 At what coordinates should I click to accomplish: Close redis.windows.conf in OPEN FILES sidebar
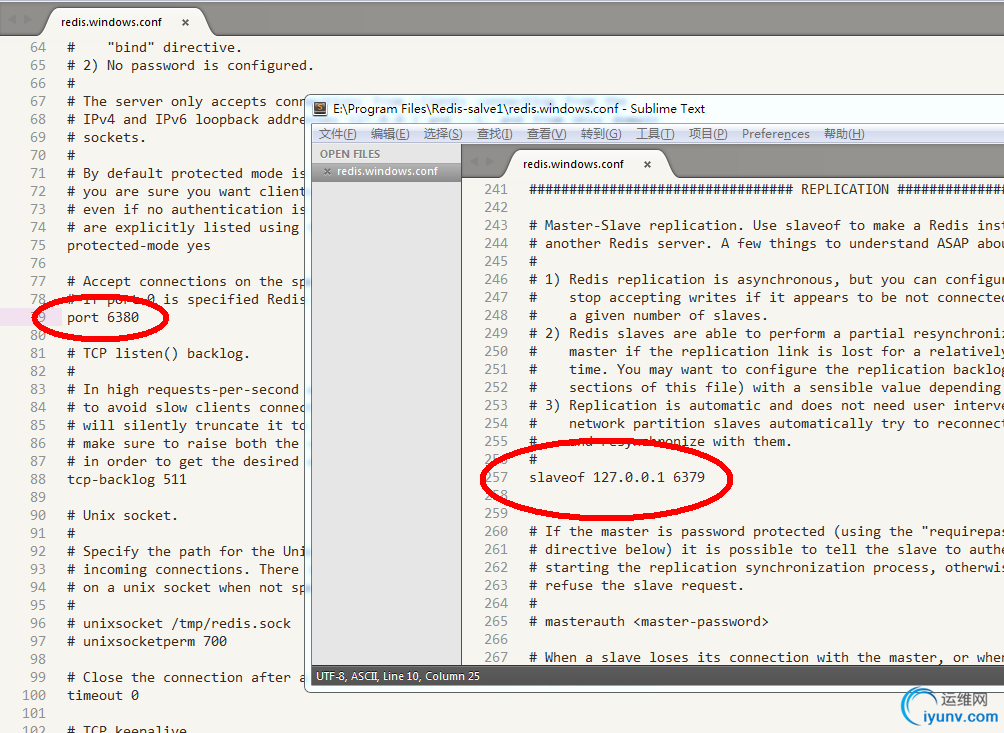[327, 172]
